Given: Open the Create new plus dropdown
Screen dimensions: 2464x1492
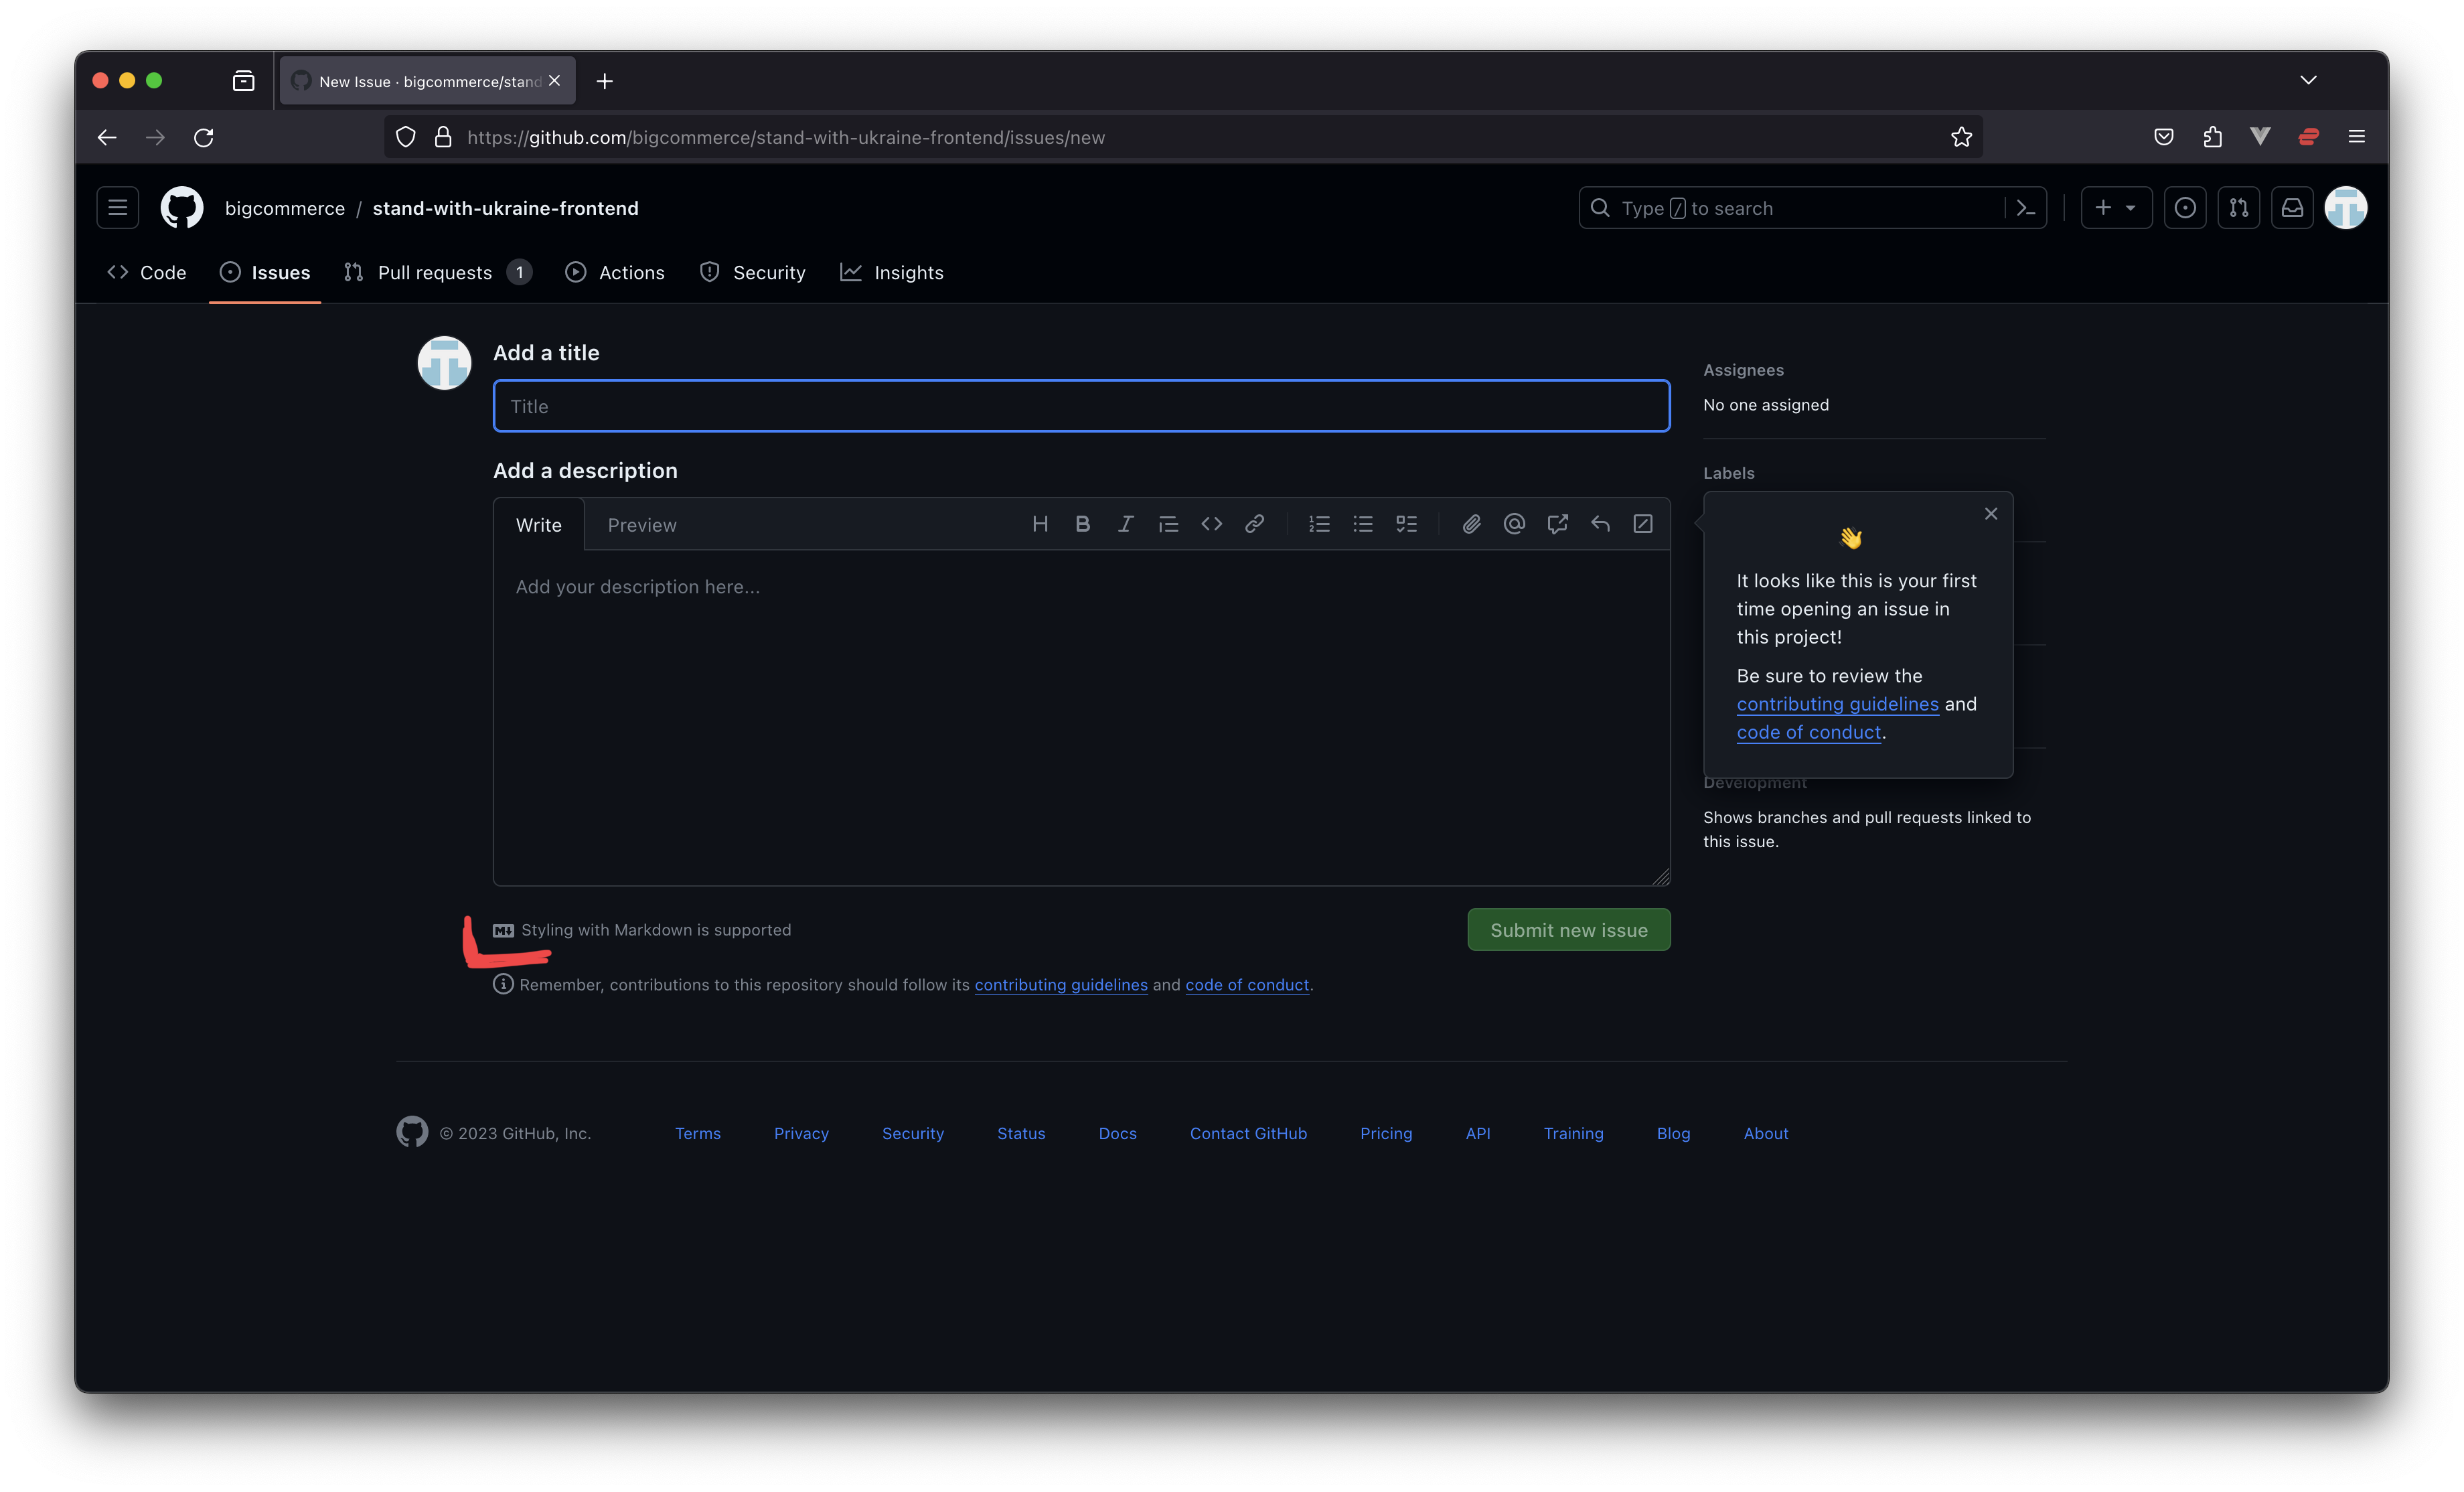Looking at the screenshot, I should tap(2116, 208).
